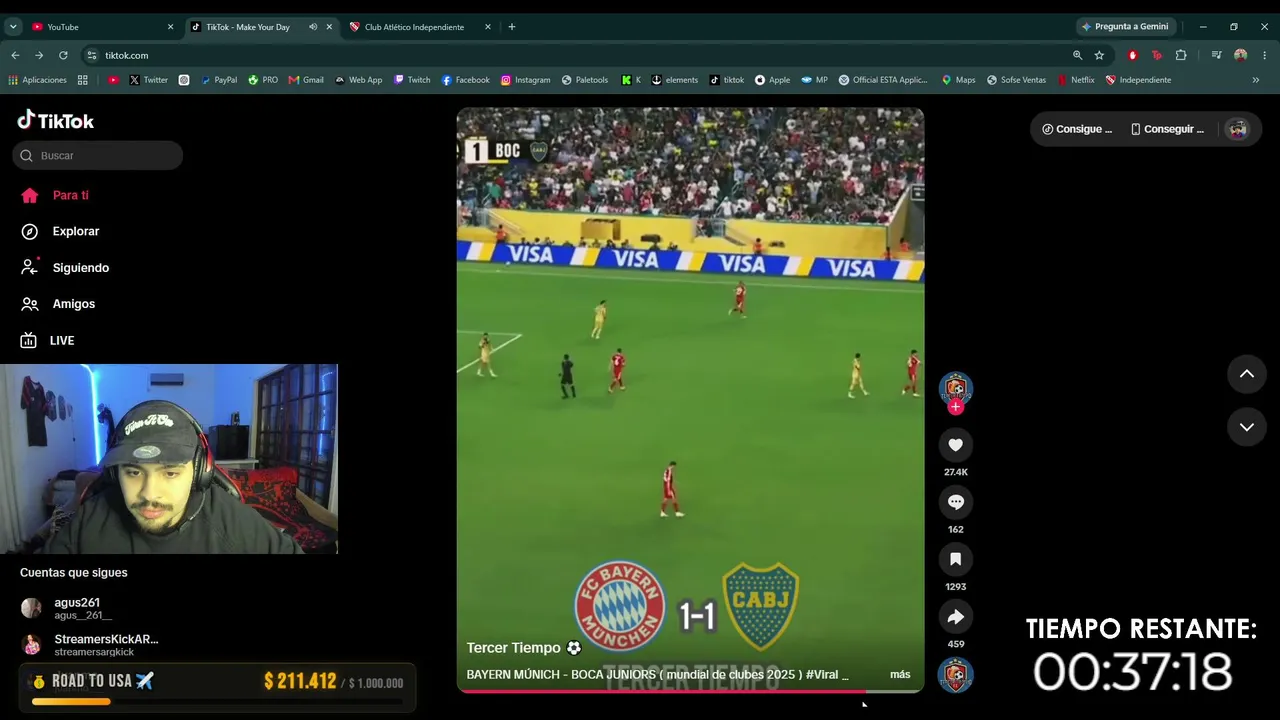This screenshot has width=1280, height=720.
Task: Click the 'Conseguir ...' app button
Action: 1167,129
